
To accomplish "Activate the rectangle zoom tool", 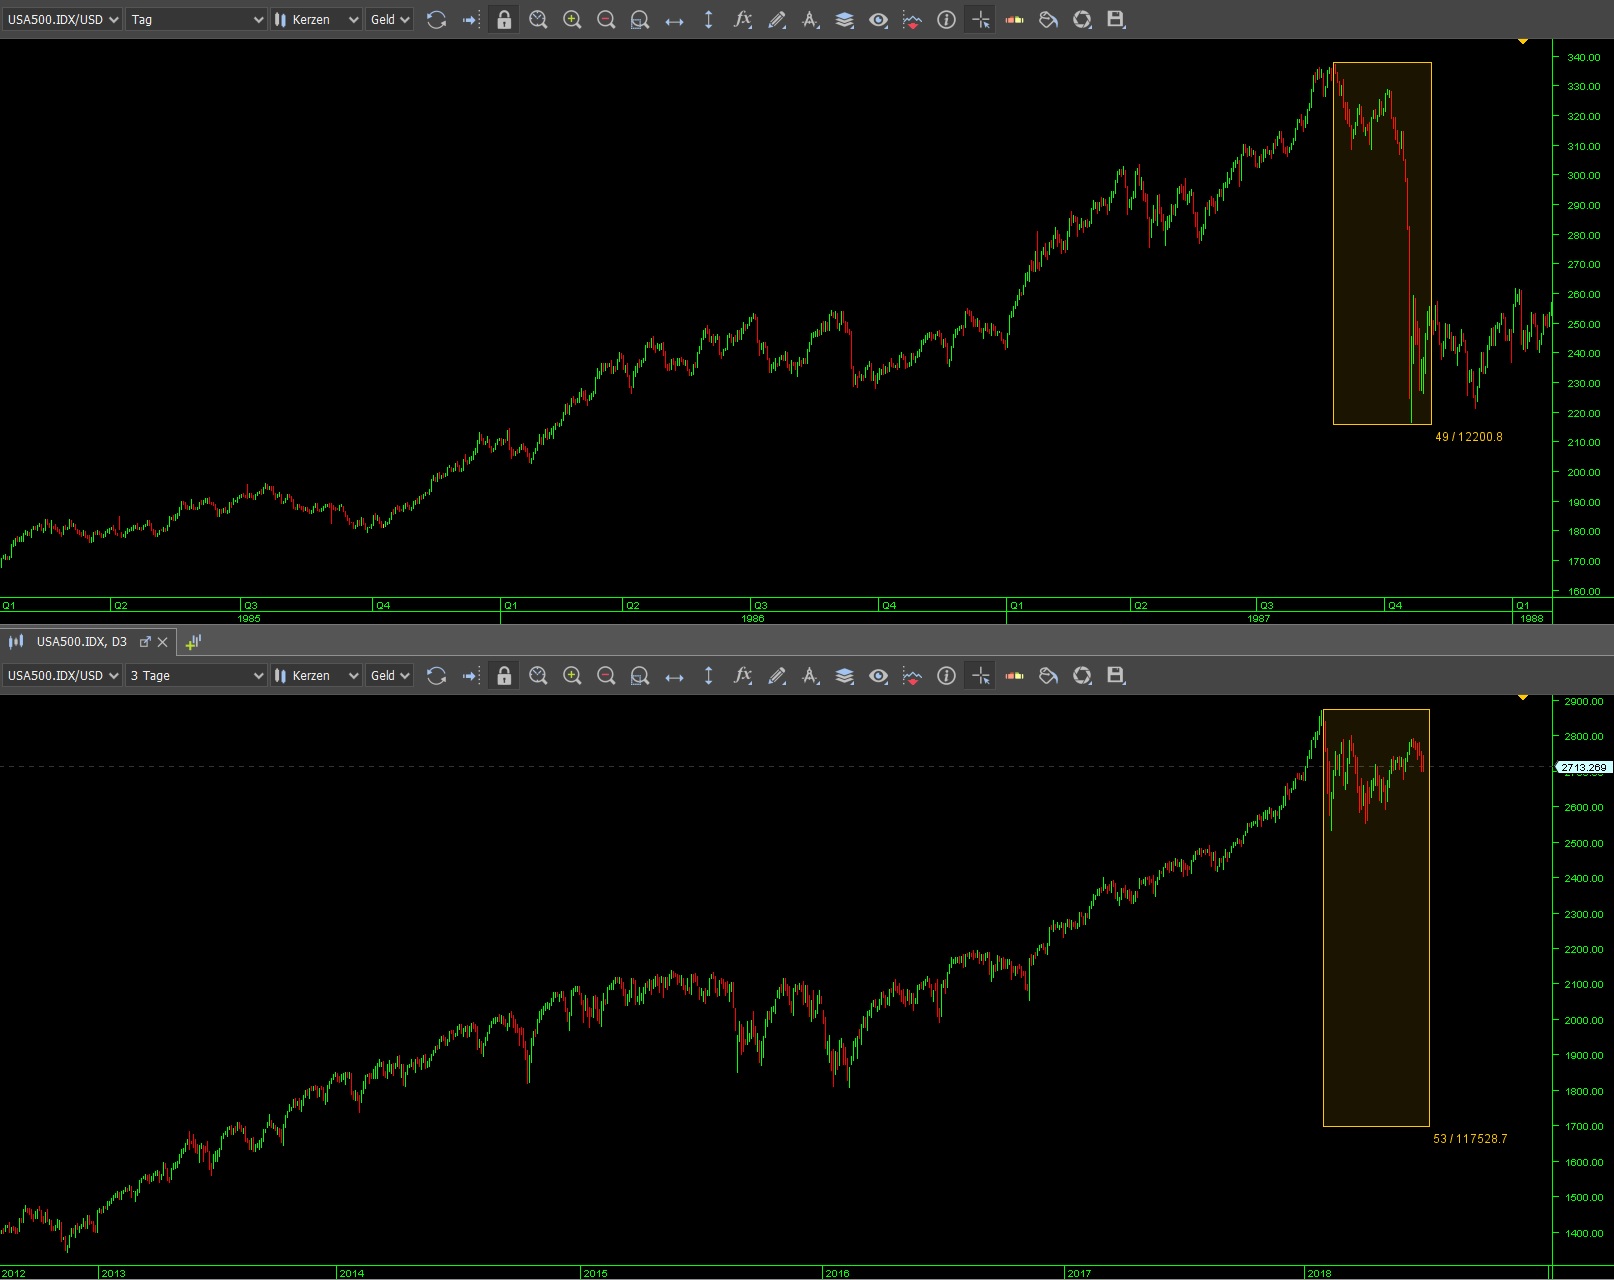I will 640,19.
